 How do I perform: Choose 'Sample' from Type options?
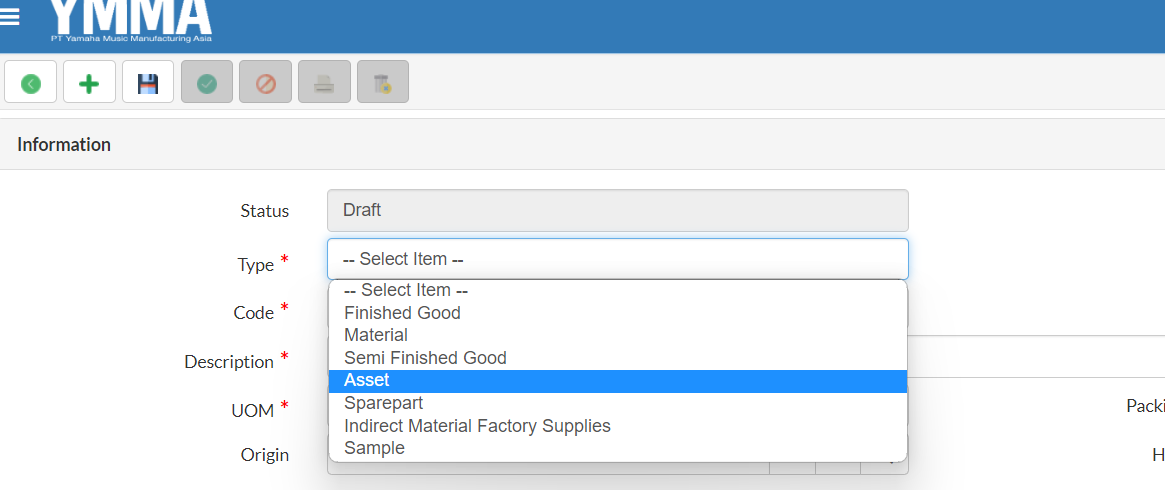click(x=374, y=448)
